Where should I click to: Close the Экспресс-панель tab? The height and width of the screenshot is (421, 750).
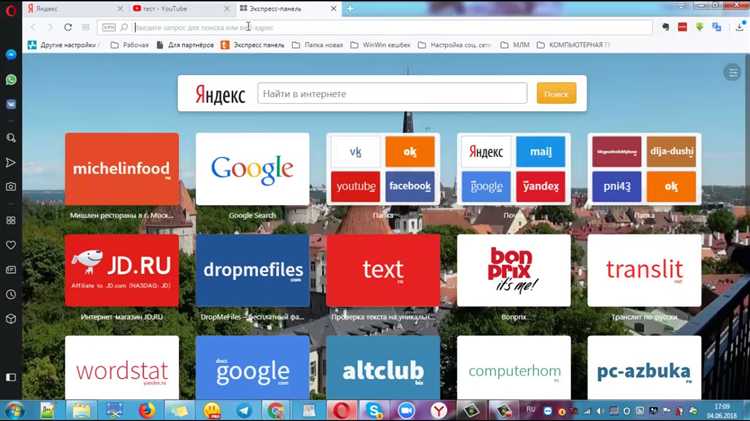click(333, 9)
